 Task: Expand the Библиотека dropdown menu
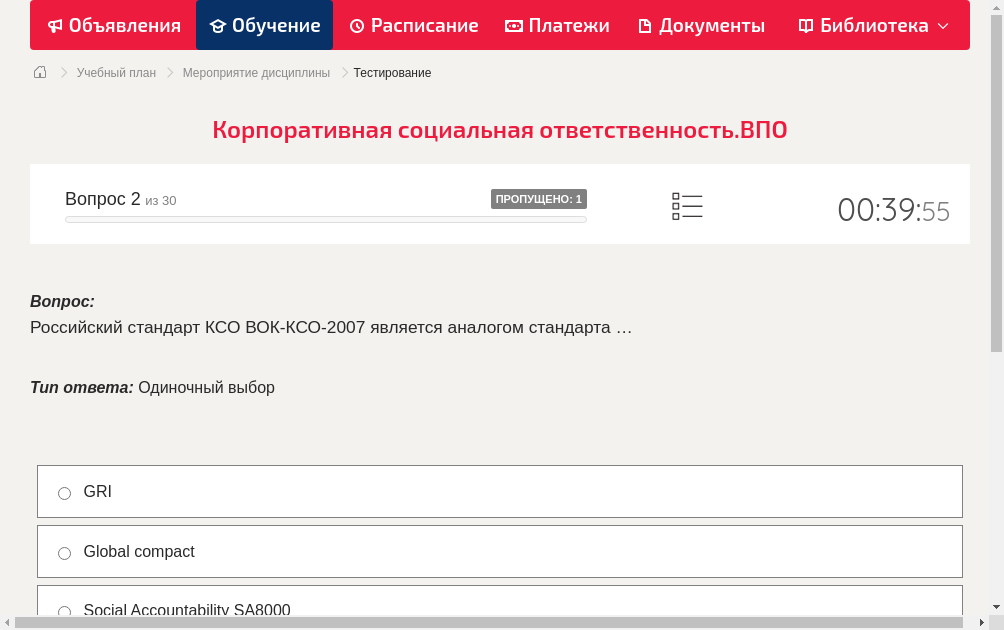(944, 25)
